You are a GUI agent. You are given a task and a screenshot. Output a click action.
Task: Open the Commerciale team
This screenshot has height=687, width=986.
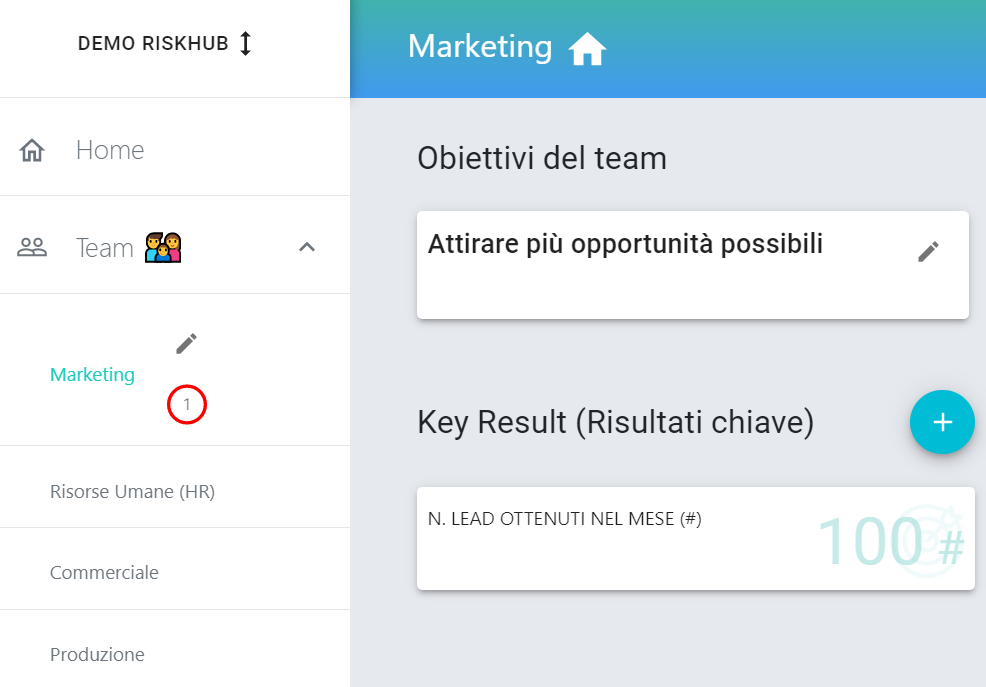[x=175, y=573]
